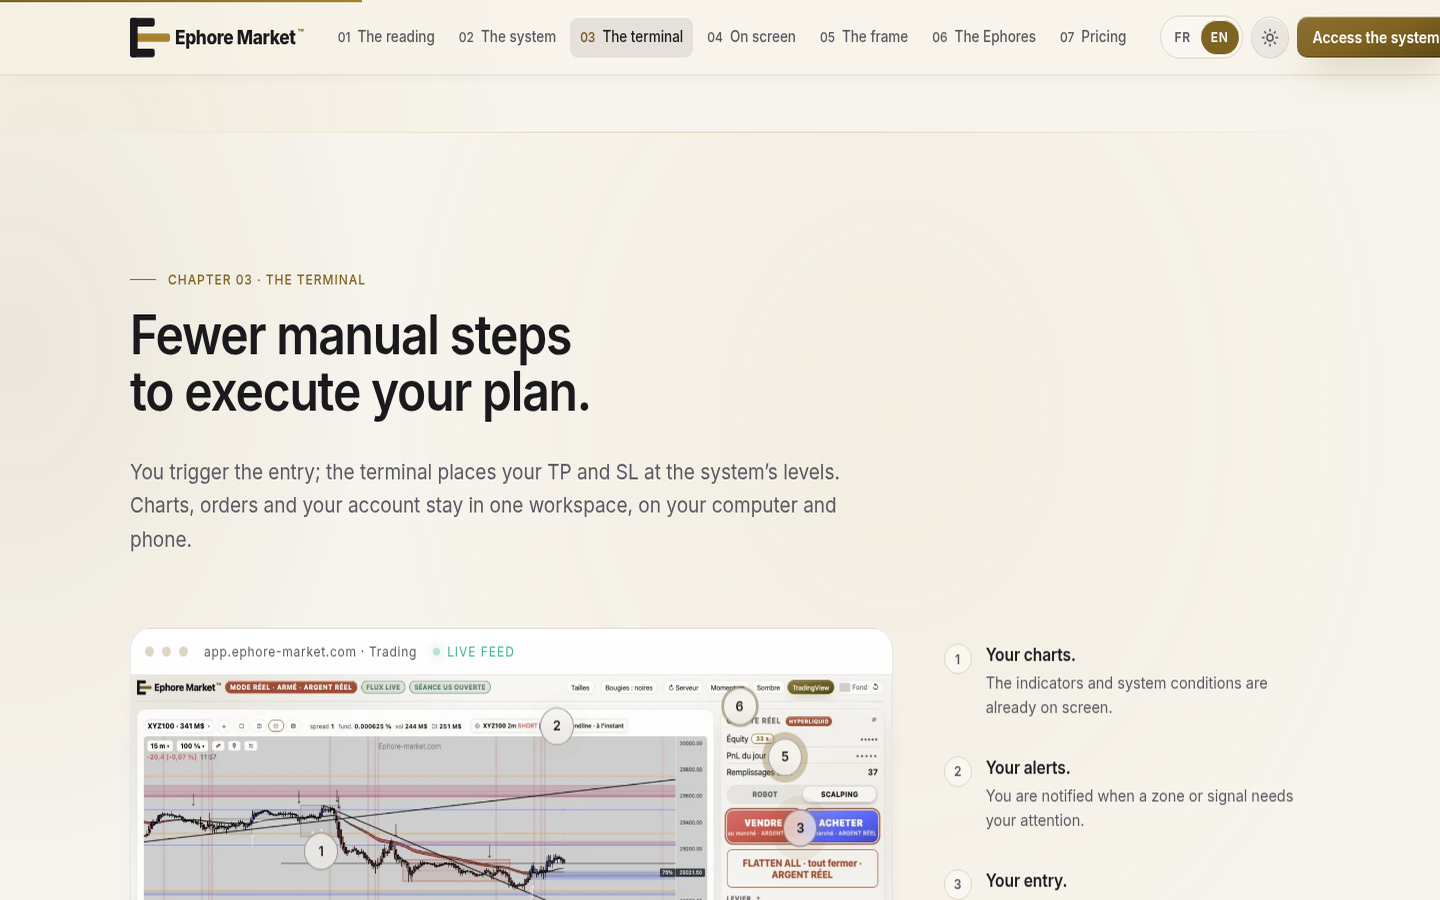Click FLATTEN ALL button in terminal preview
This screenshot has width=1440, height=900.
pyautogui.click(x=802, y=868)
